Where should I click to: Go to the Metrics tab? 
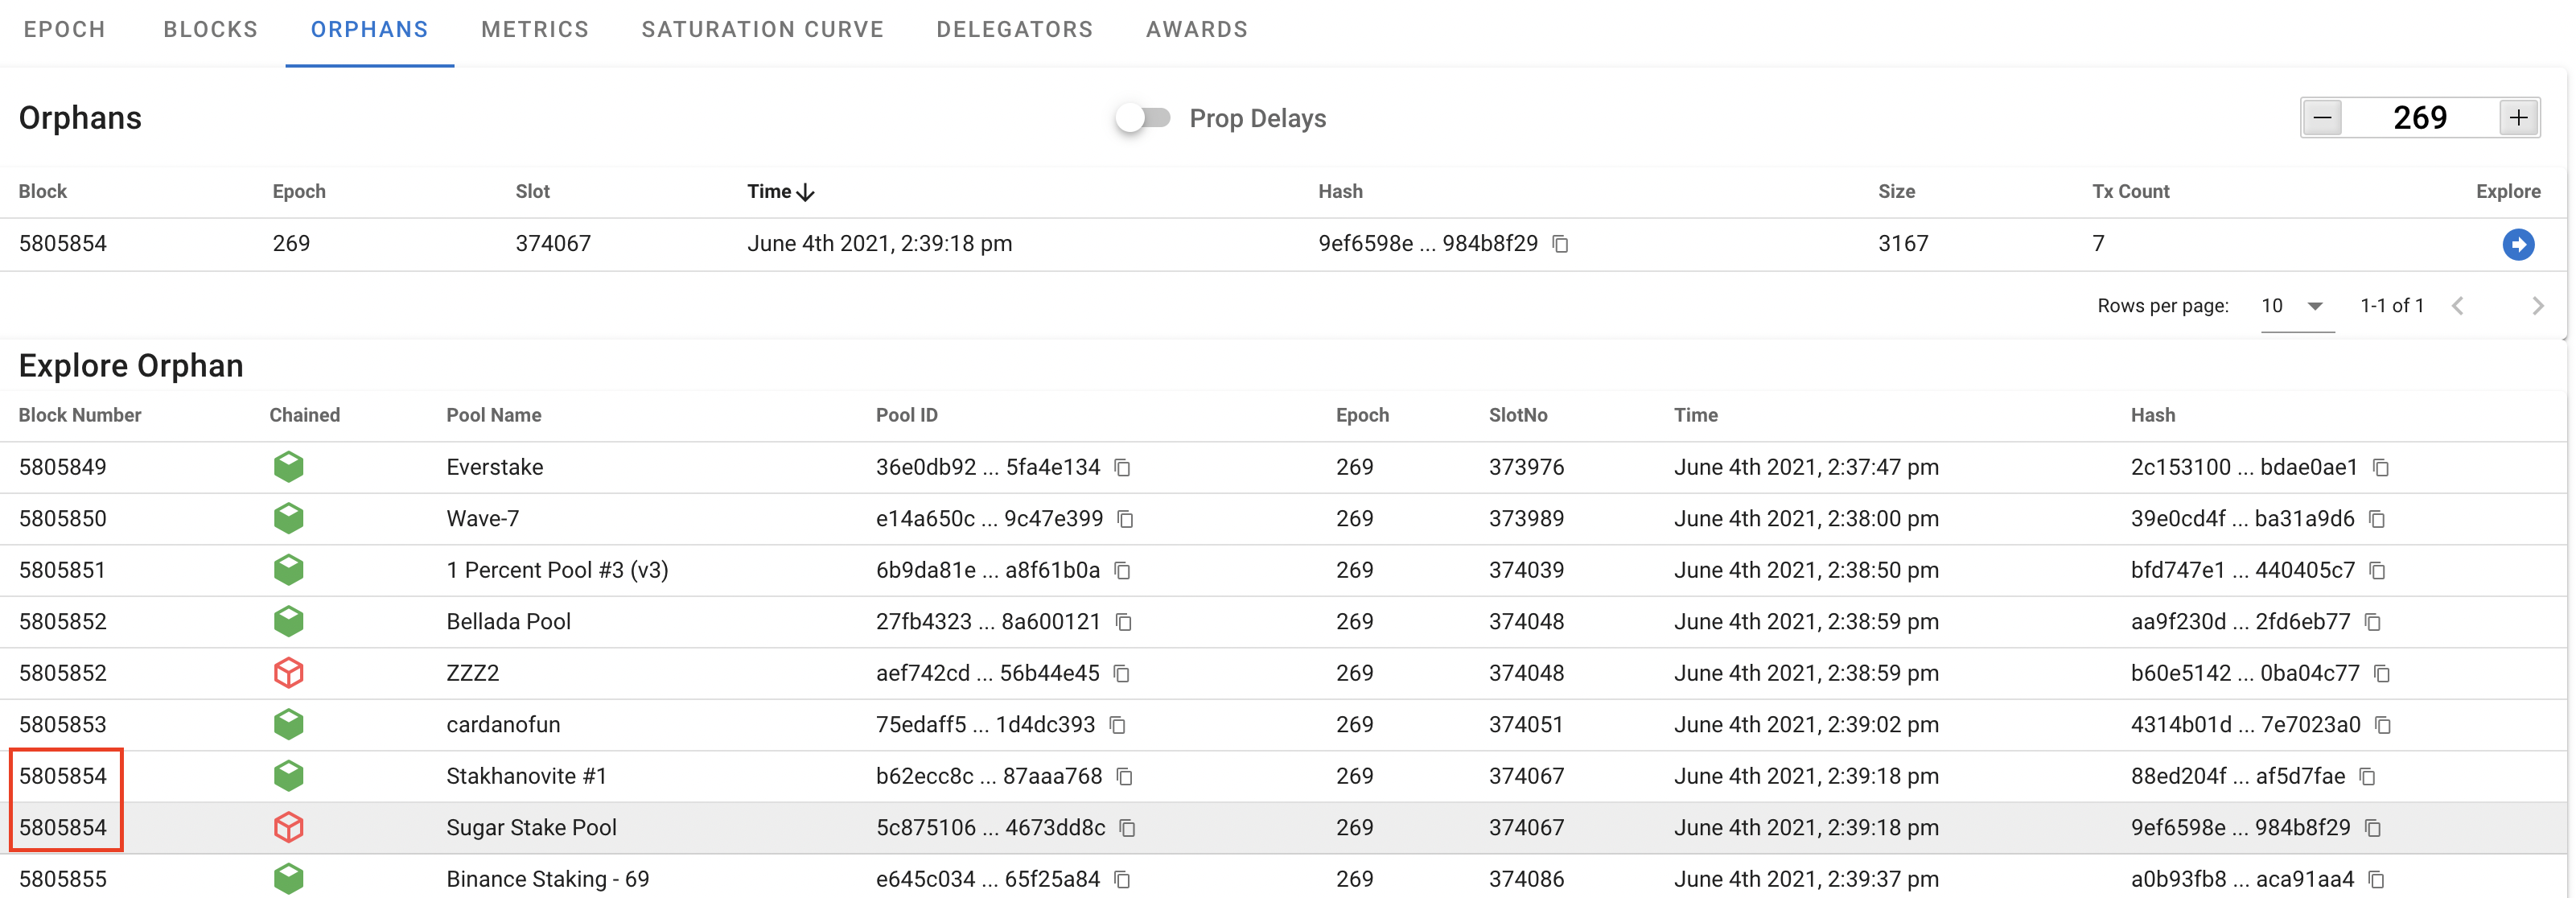(535, 30)
